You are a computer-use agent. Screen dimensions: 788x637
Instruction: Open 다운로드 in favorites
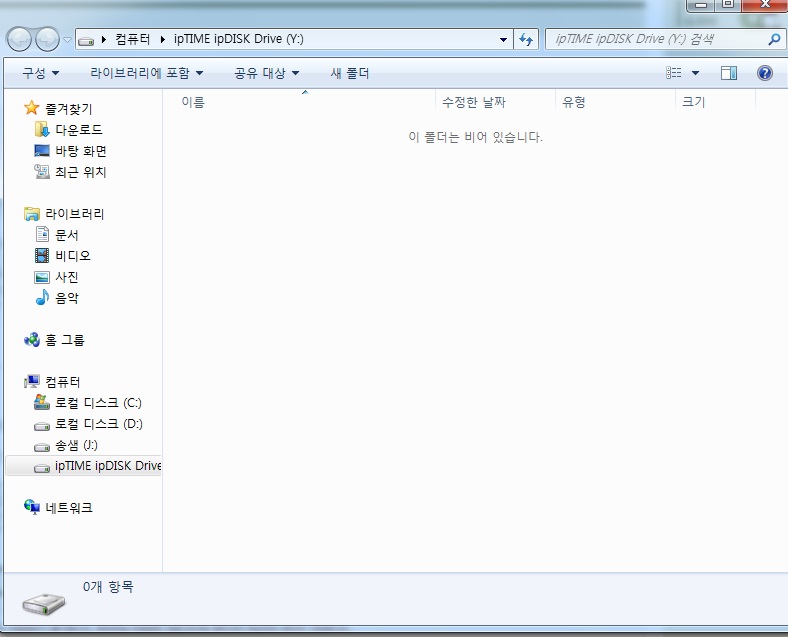coord(79,130)
